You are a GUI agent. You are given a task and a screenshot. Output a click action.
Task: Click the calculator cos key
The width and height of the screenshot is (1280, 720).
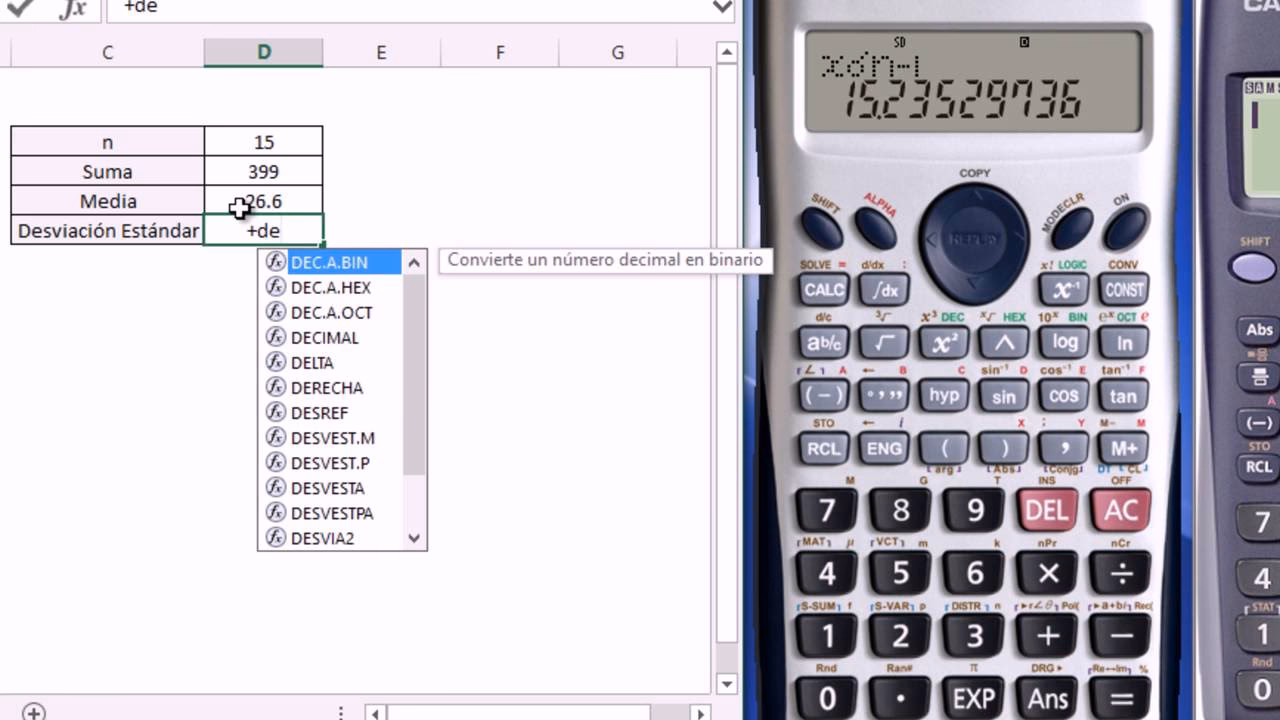click(x=1064, y=396)
